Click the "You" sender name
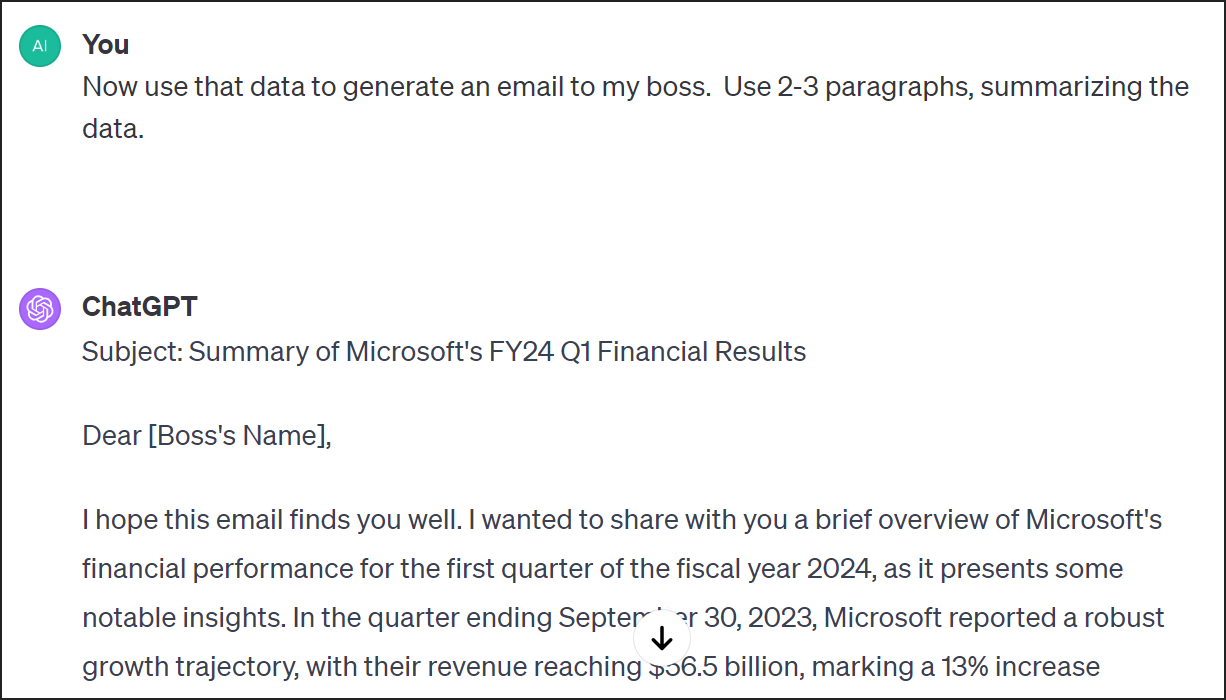Image resolution: width=1226 pixels, height=700 pixels. pos(106,44)
